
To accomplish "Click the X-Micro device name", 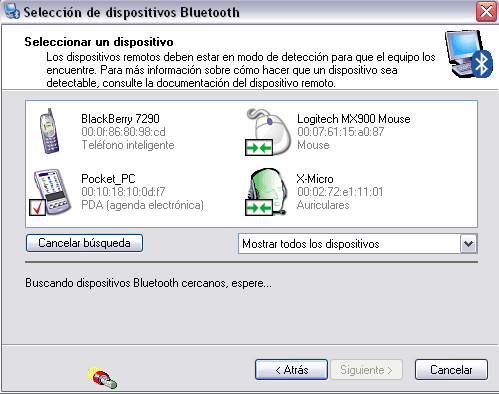I will pos(315,179).
